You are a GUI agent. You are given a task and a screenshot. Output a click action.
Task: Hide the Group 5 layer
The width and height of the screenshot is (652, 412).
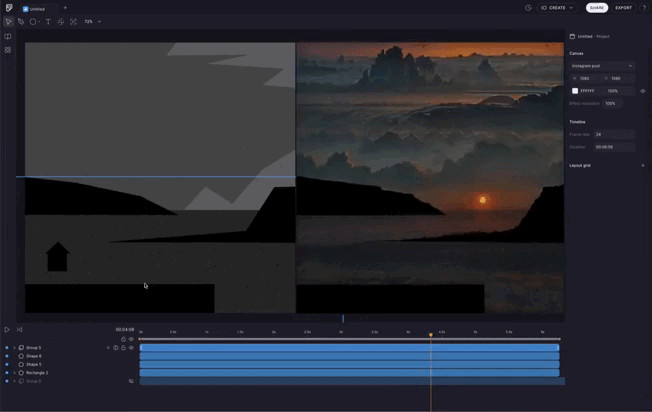click(131, 348)
